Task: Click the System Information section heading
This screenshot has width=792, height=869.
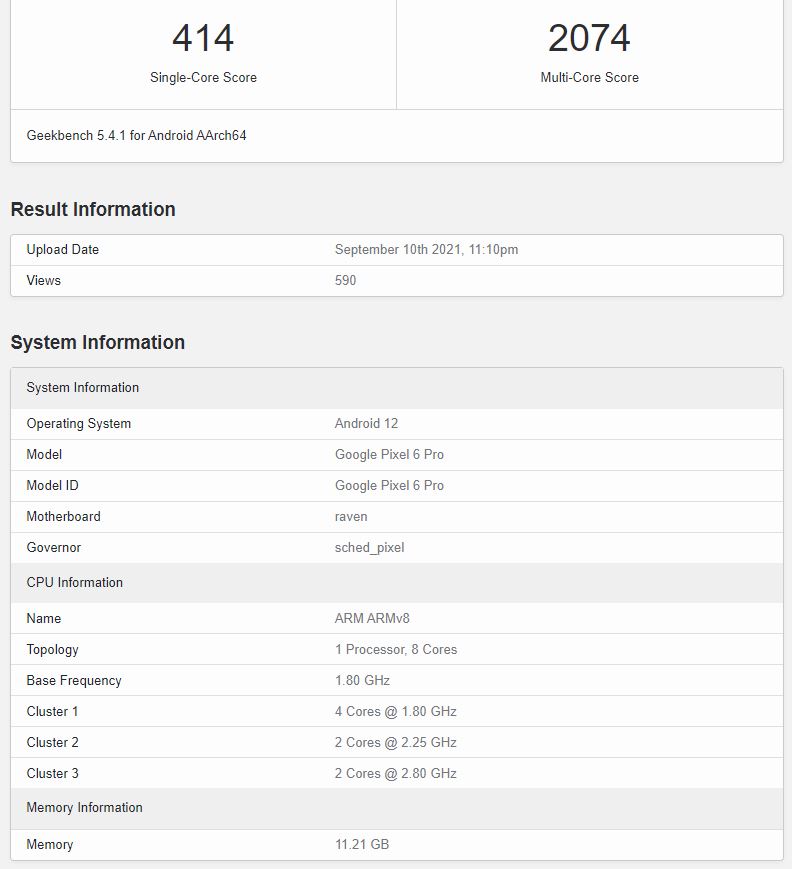Action: tap(97, 342)
